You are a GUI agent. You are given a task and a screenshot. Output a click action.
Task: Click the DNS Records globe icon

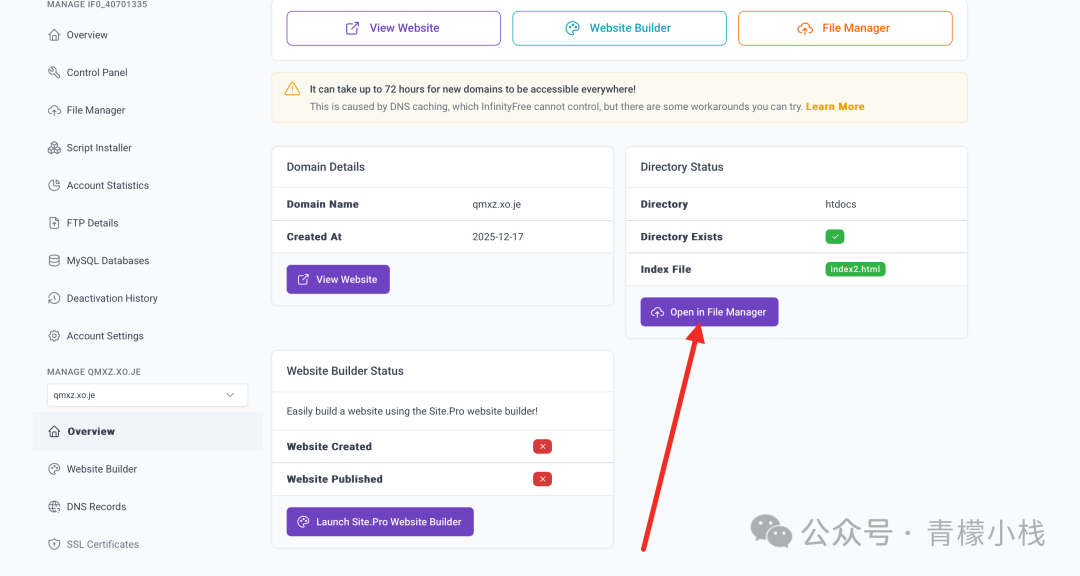tap(54, 507)
